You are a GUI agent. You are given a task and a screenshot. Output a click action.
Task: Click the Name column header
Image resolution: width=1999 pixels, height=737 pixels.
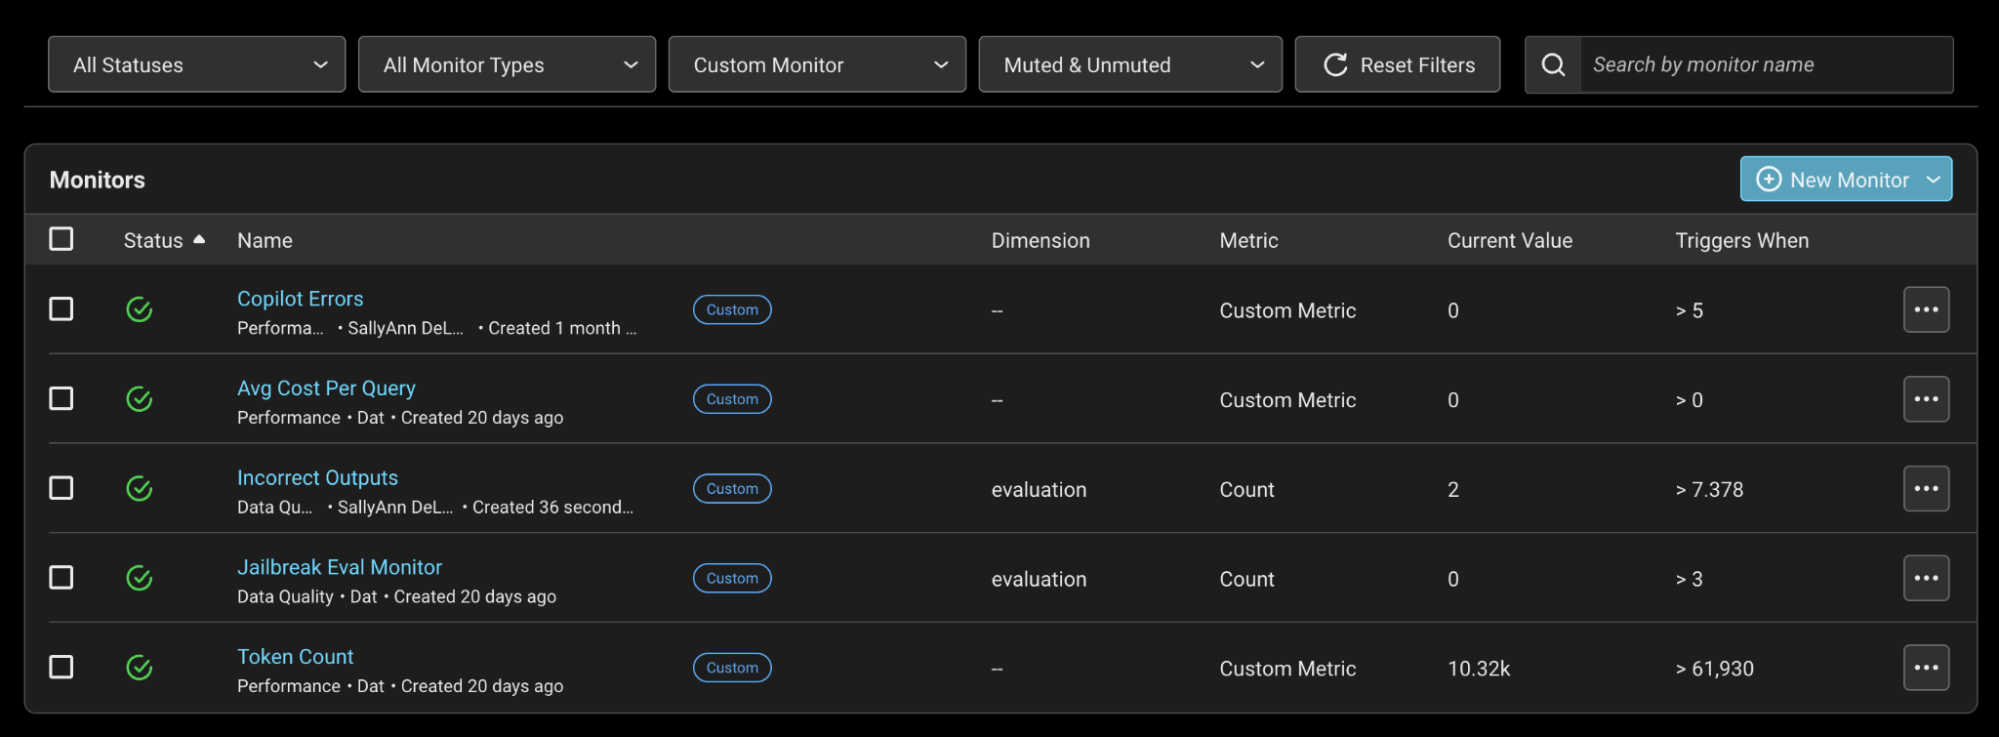click(x=265, y=241)
